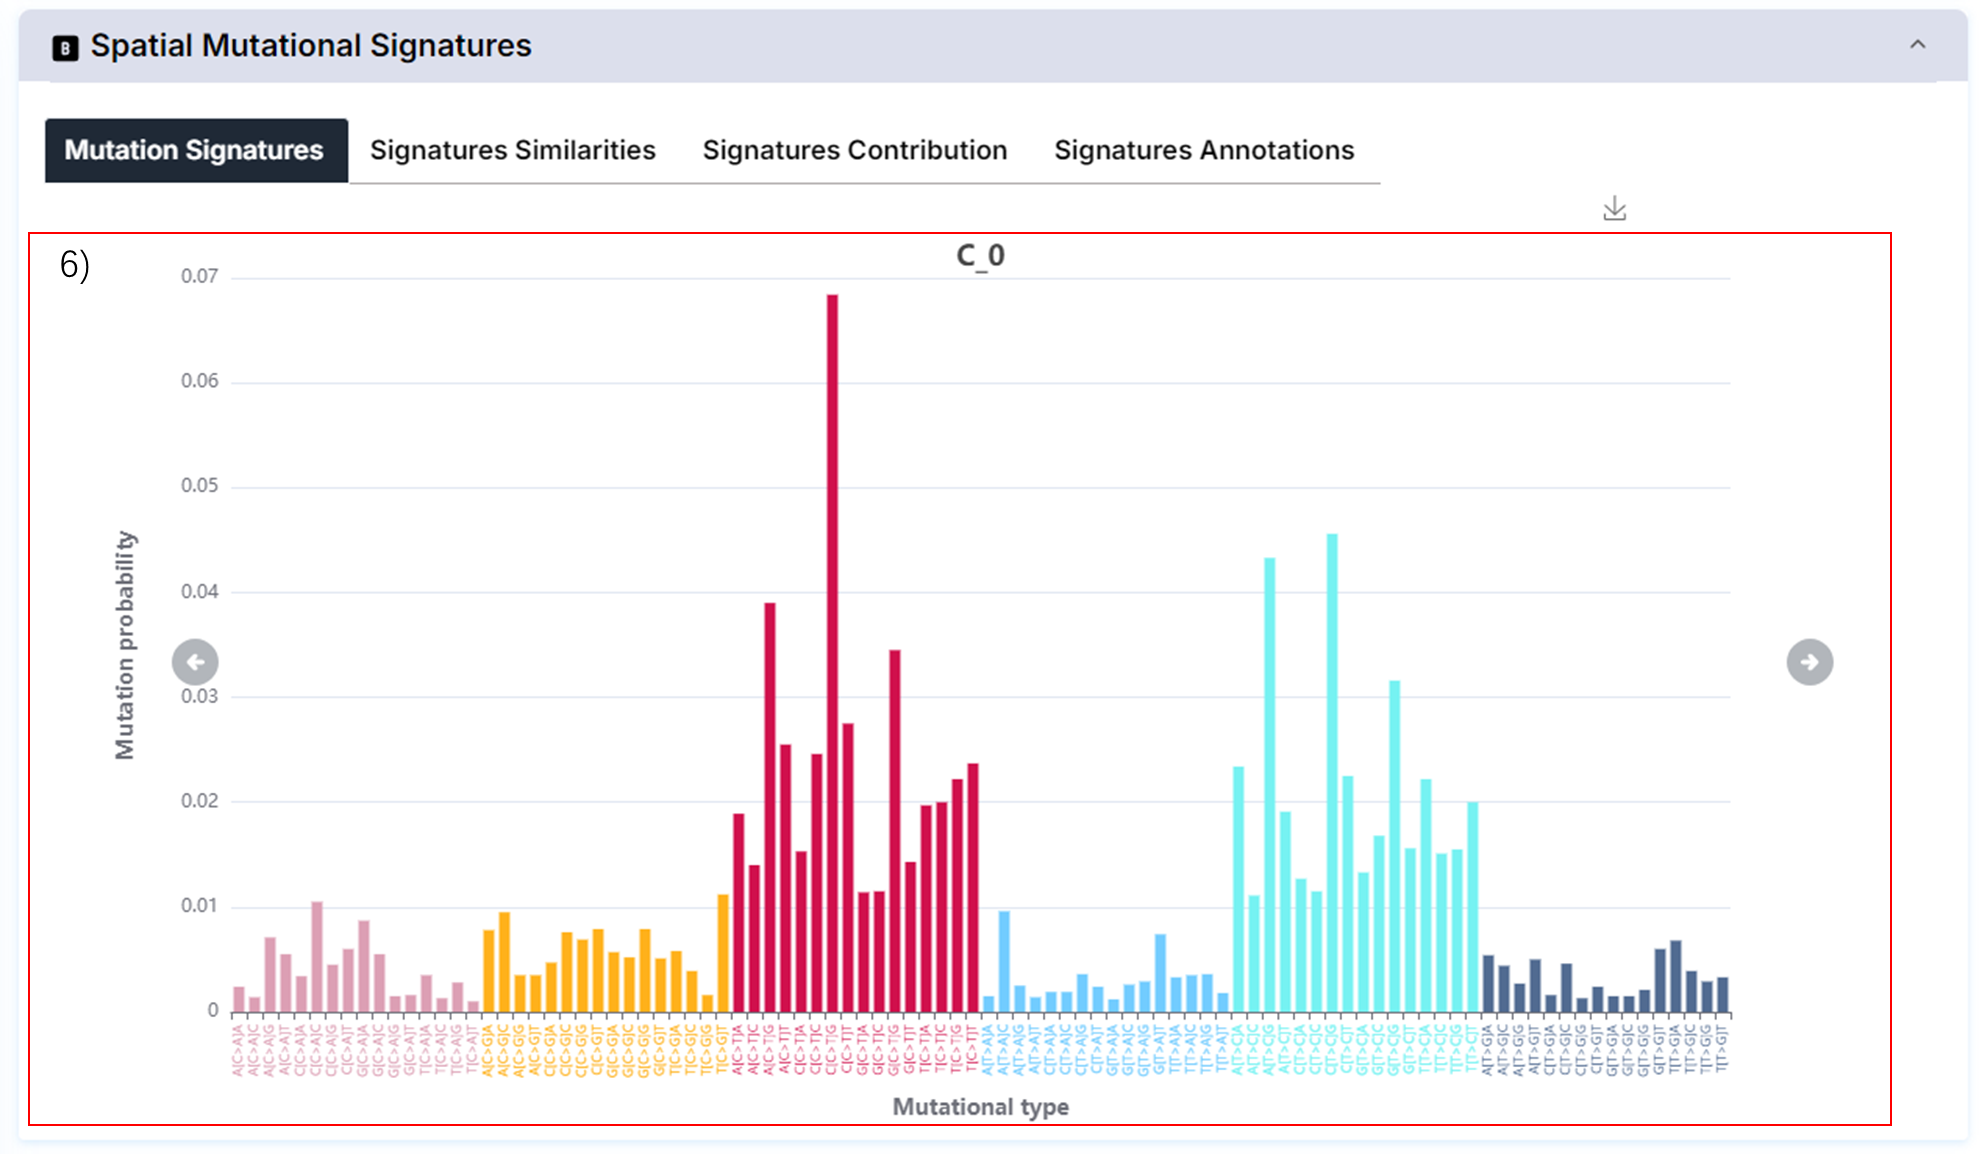Click the B badge icon in header
This screenshot has width=1982, height=1154.
[65, 47]
